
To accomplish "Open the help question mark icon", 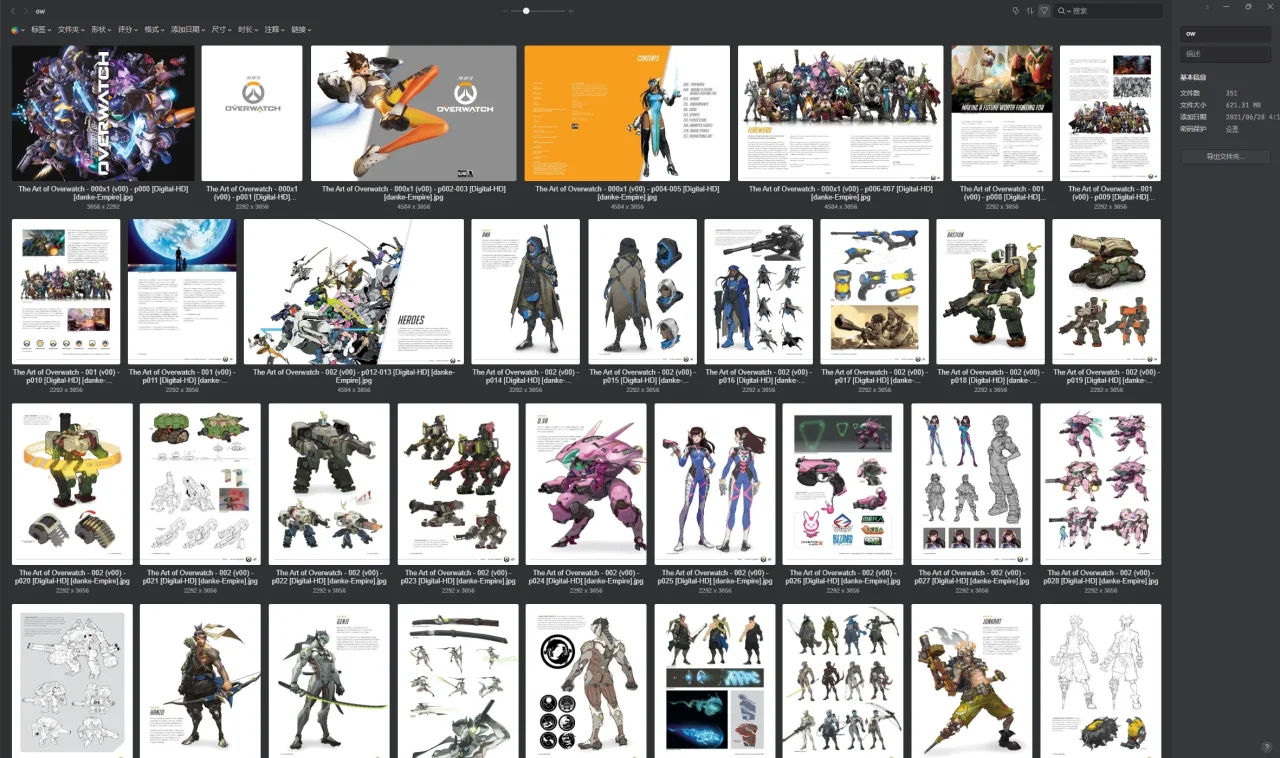I will click(1266, 747).
